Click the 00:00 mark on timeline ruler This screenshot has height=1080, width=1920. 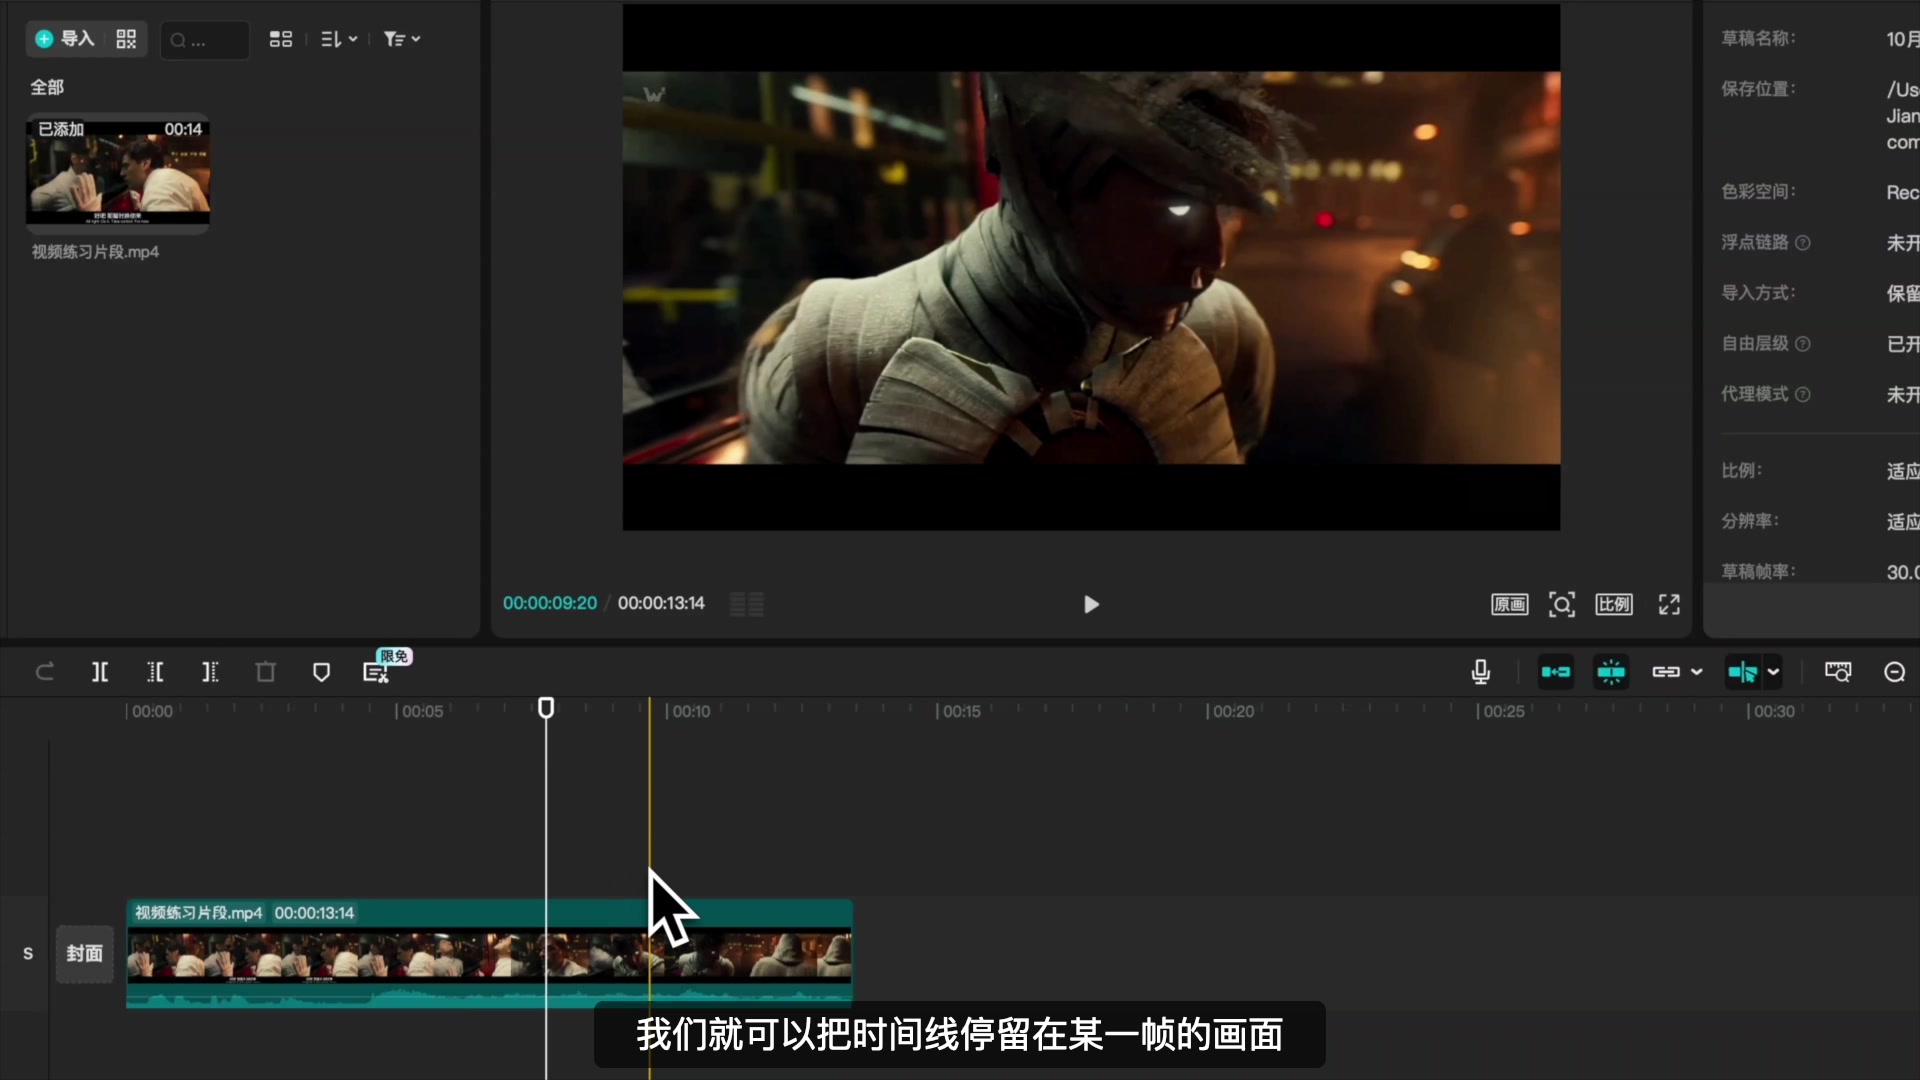(152, 711)
